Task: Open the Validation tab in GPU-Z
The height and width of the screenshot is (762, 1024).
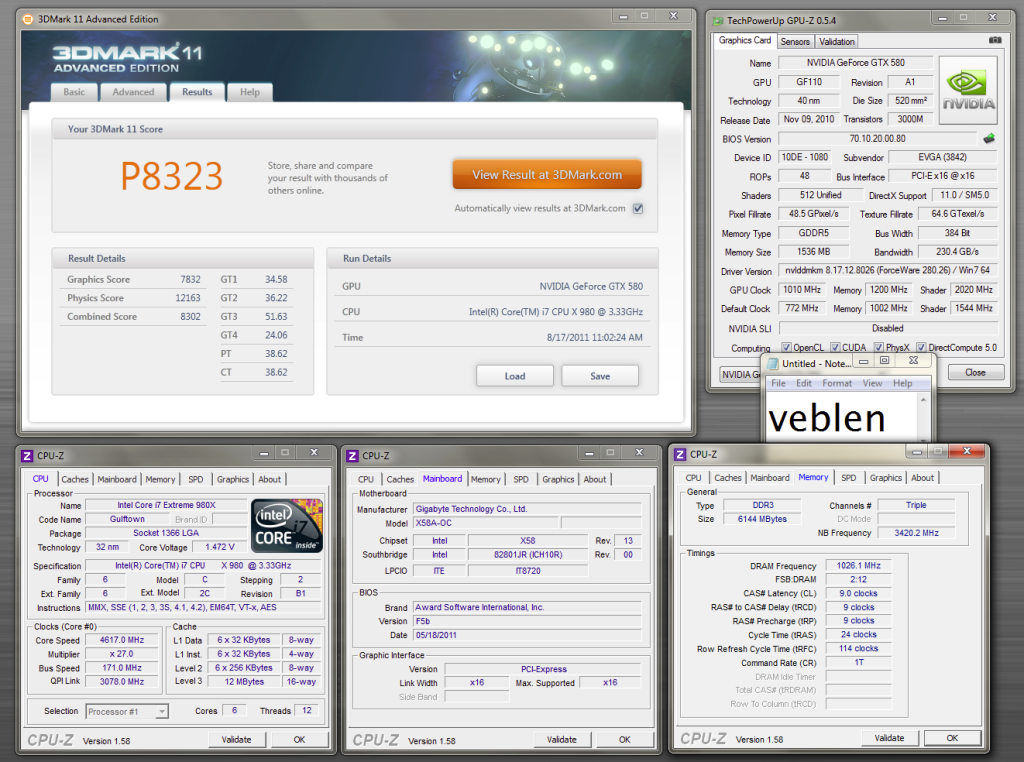Action: tap(837, 42)
